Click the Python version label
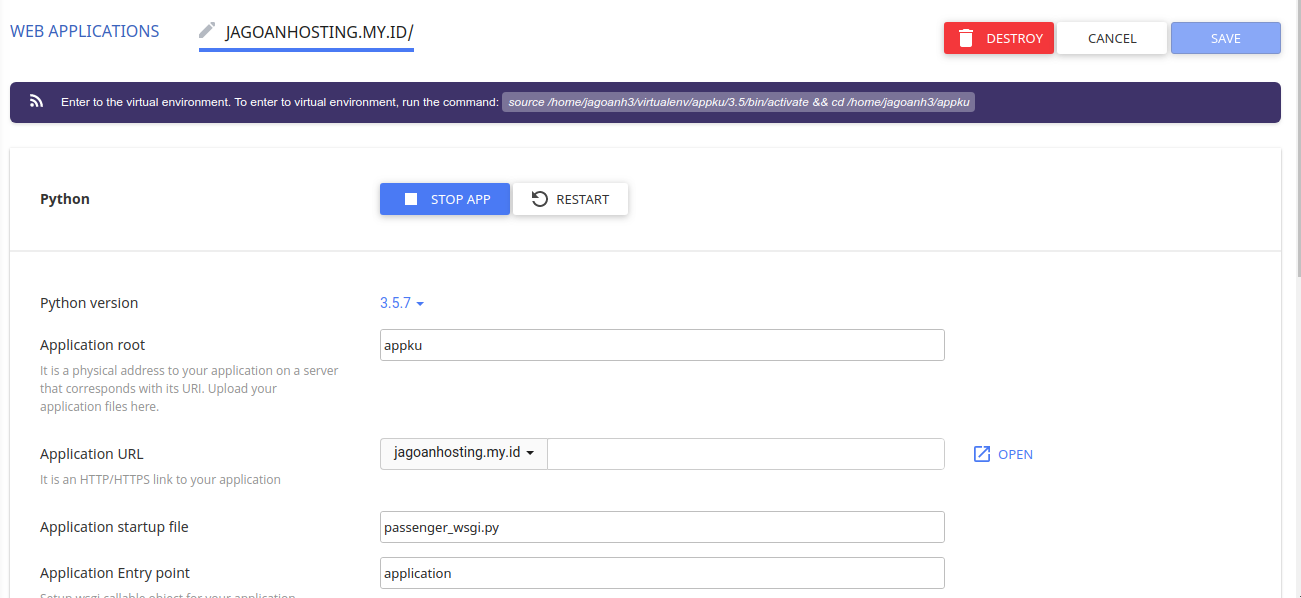1301x598 pixels. [89, 303]
